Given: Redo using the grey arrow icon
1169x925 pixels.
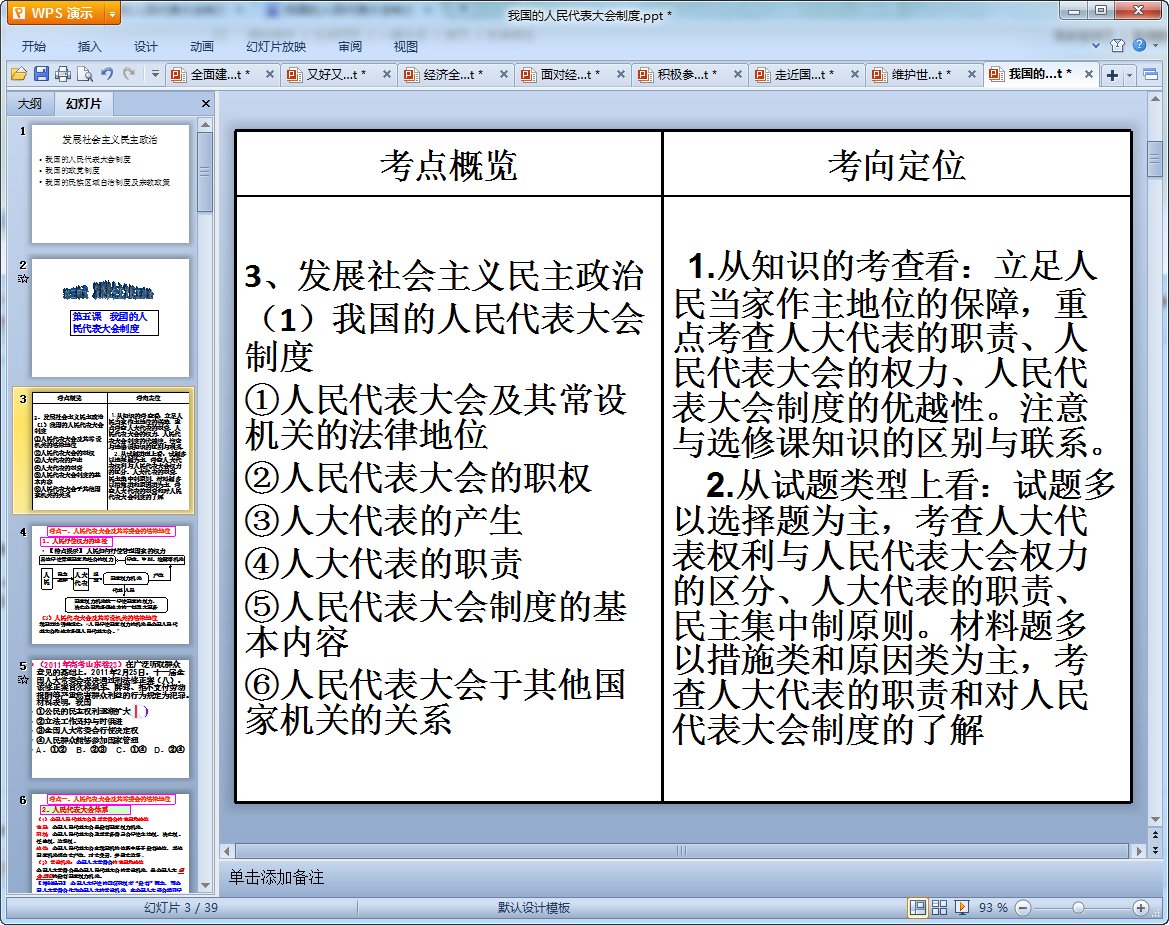Looking at the screenshot, I should 130,74.
